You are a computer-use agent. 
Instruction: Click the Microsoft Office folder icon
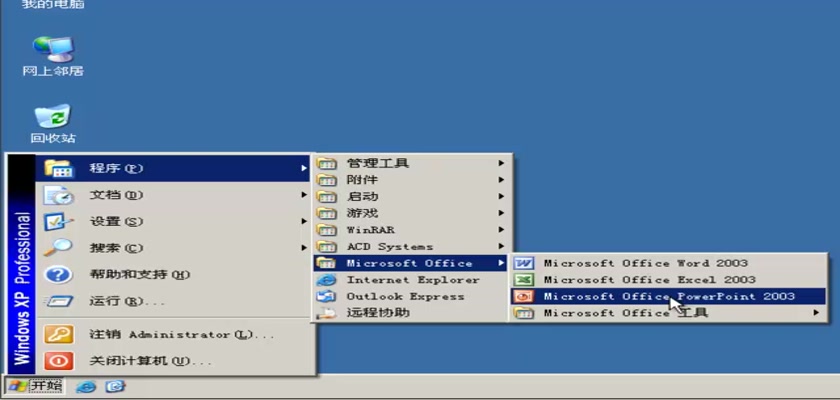click(x=326, y=263)
